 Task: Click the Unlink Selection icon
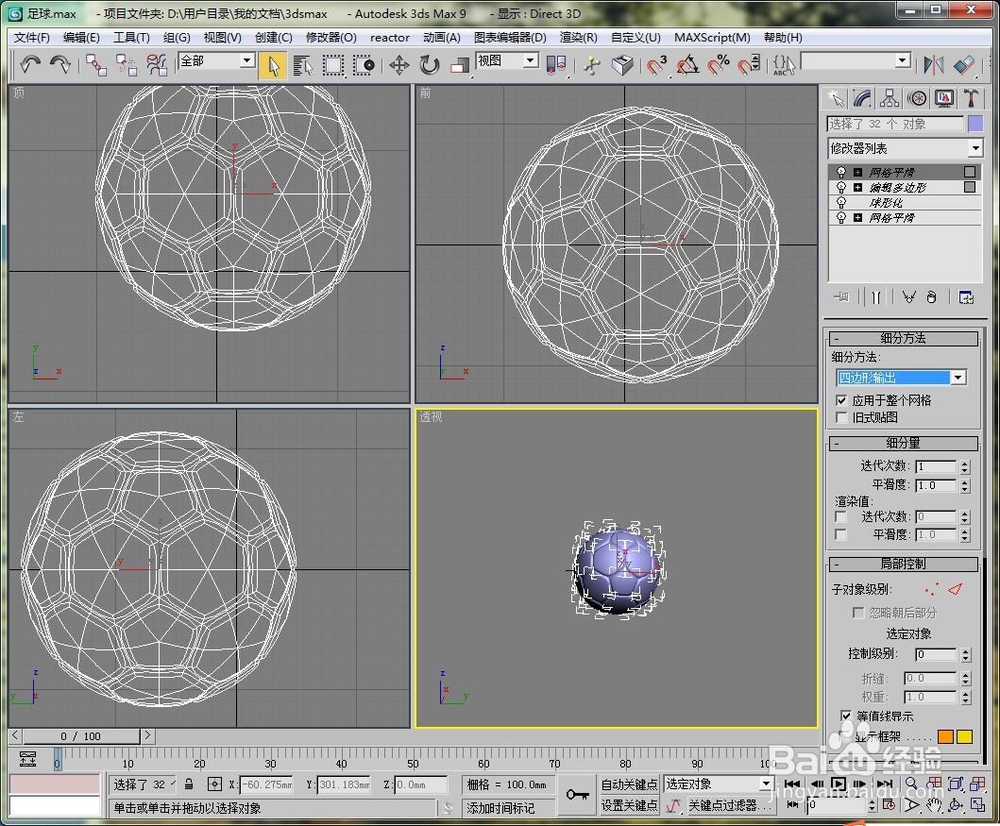click(126, 65)
